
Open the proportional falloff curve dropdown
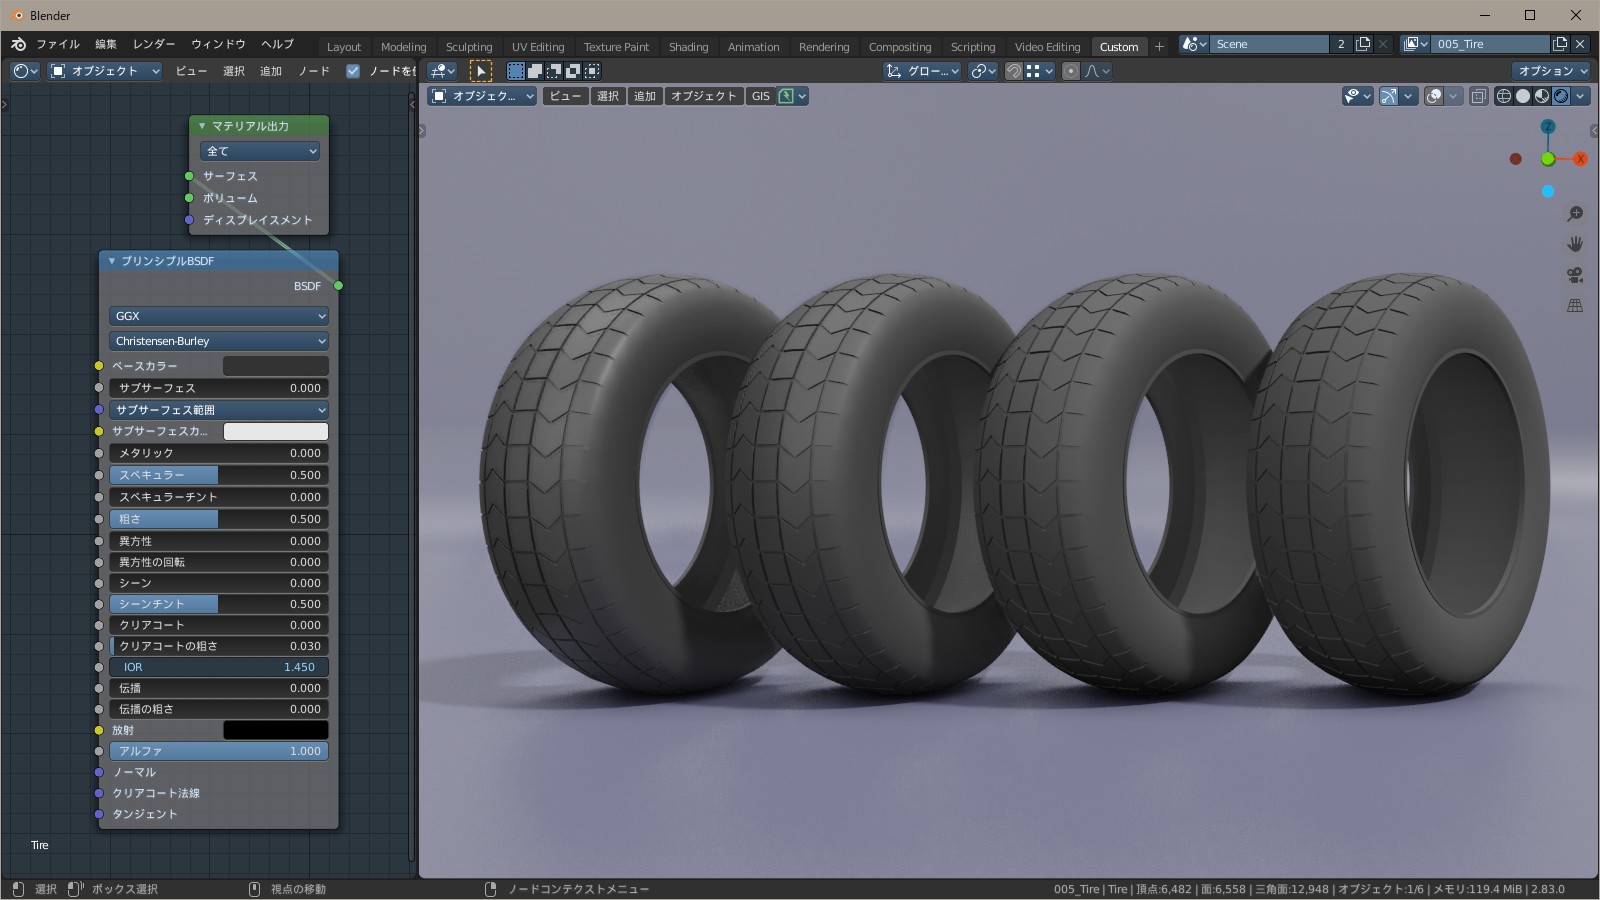point(1097,71)
